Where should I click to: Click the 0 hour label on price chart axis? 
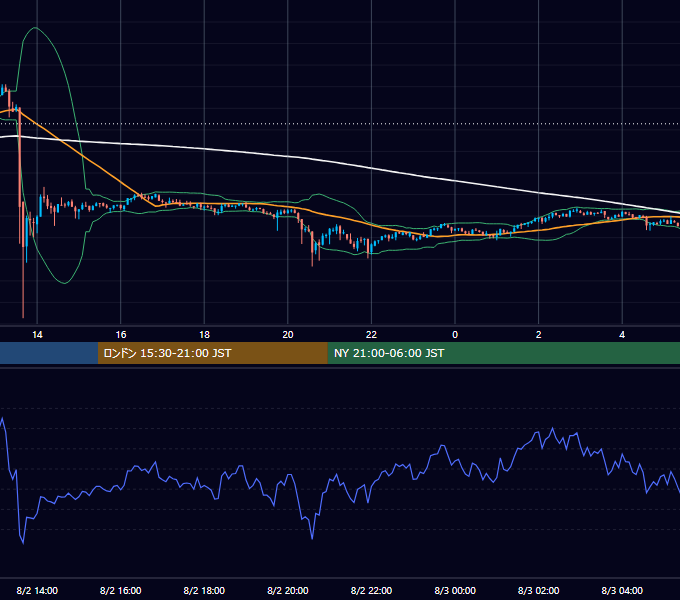pos(455,335)
